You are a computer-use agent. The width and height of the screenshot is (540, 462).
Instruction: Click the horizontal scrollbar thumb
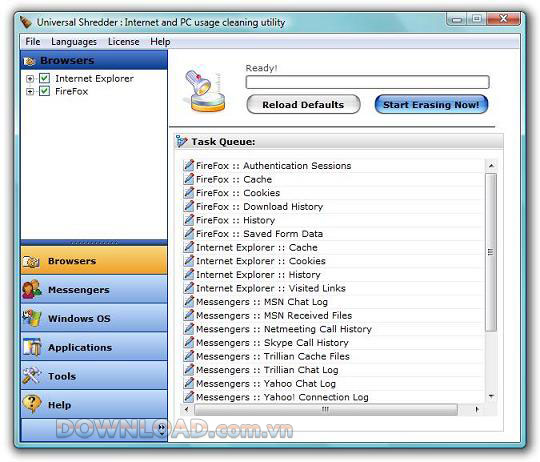pos(326,409)
